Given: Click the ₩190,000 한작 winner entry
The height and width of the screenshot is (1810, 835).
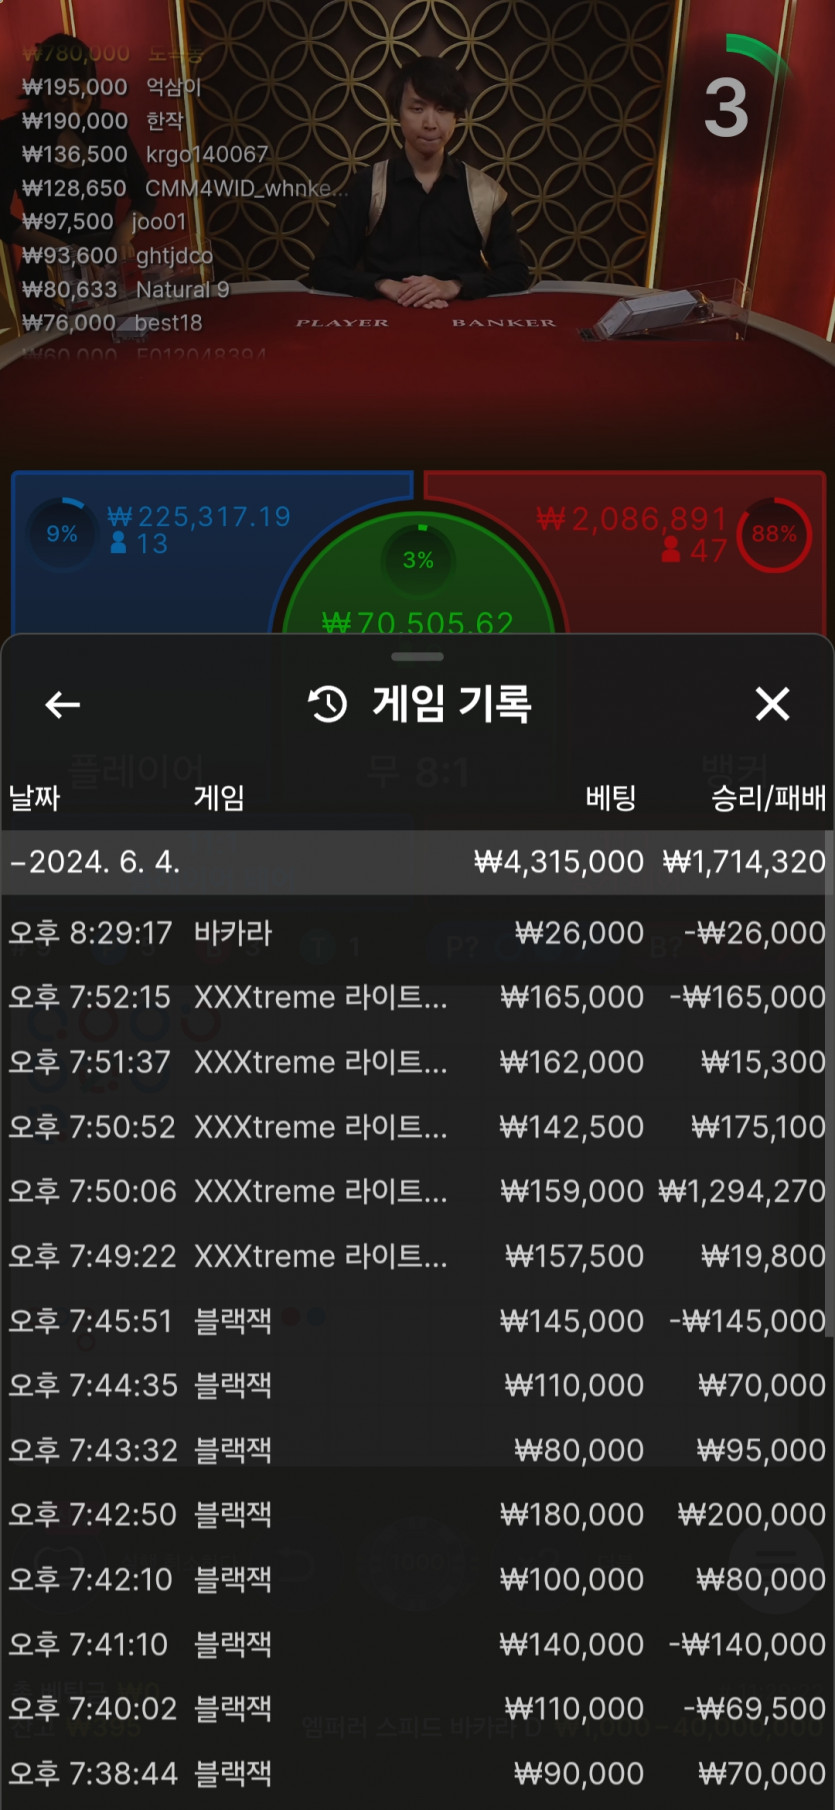Looking at the screenshot, I should [103, 120].
